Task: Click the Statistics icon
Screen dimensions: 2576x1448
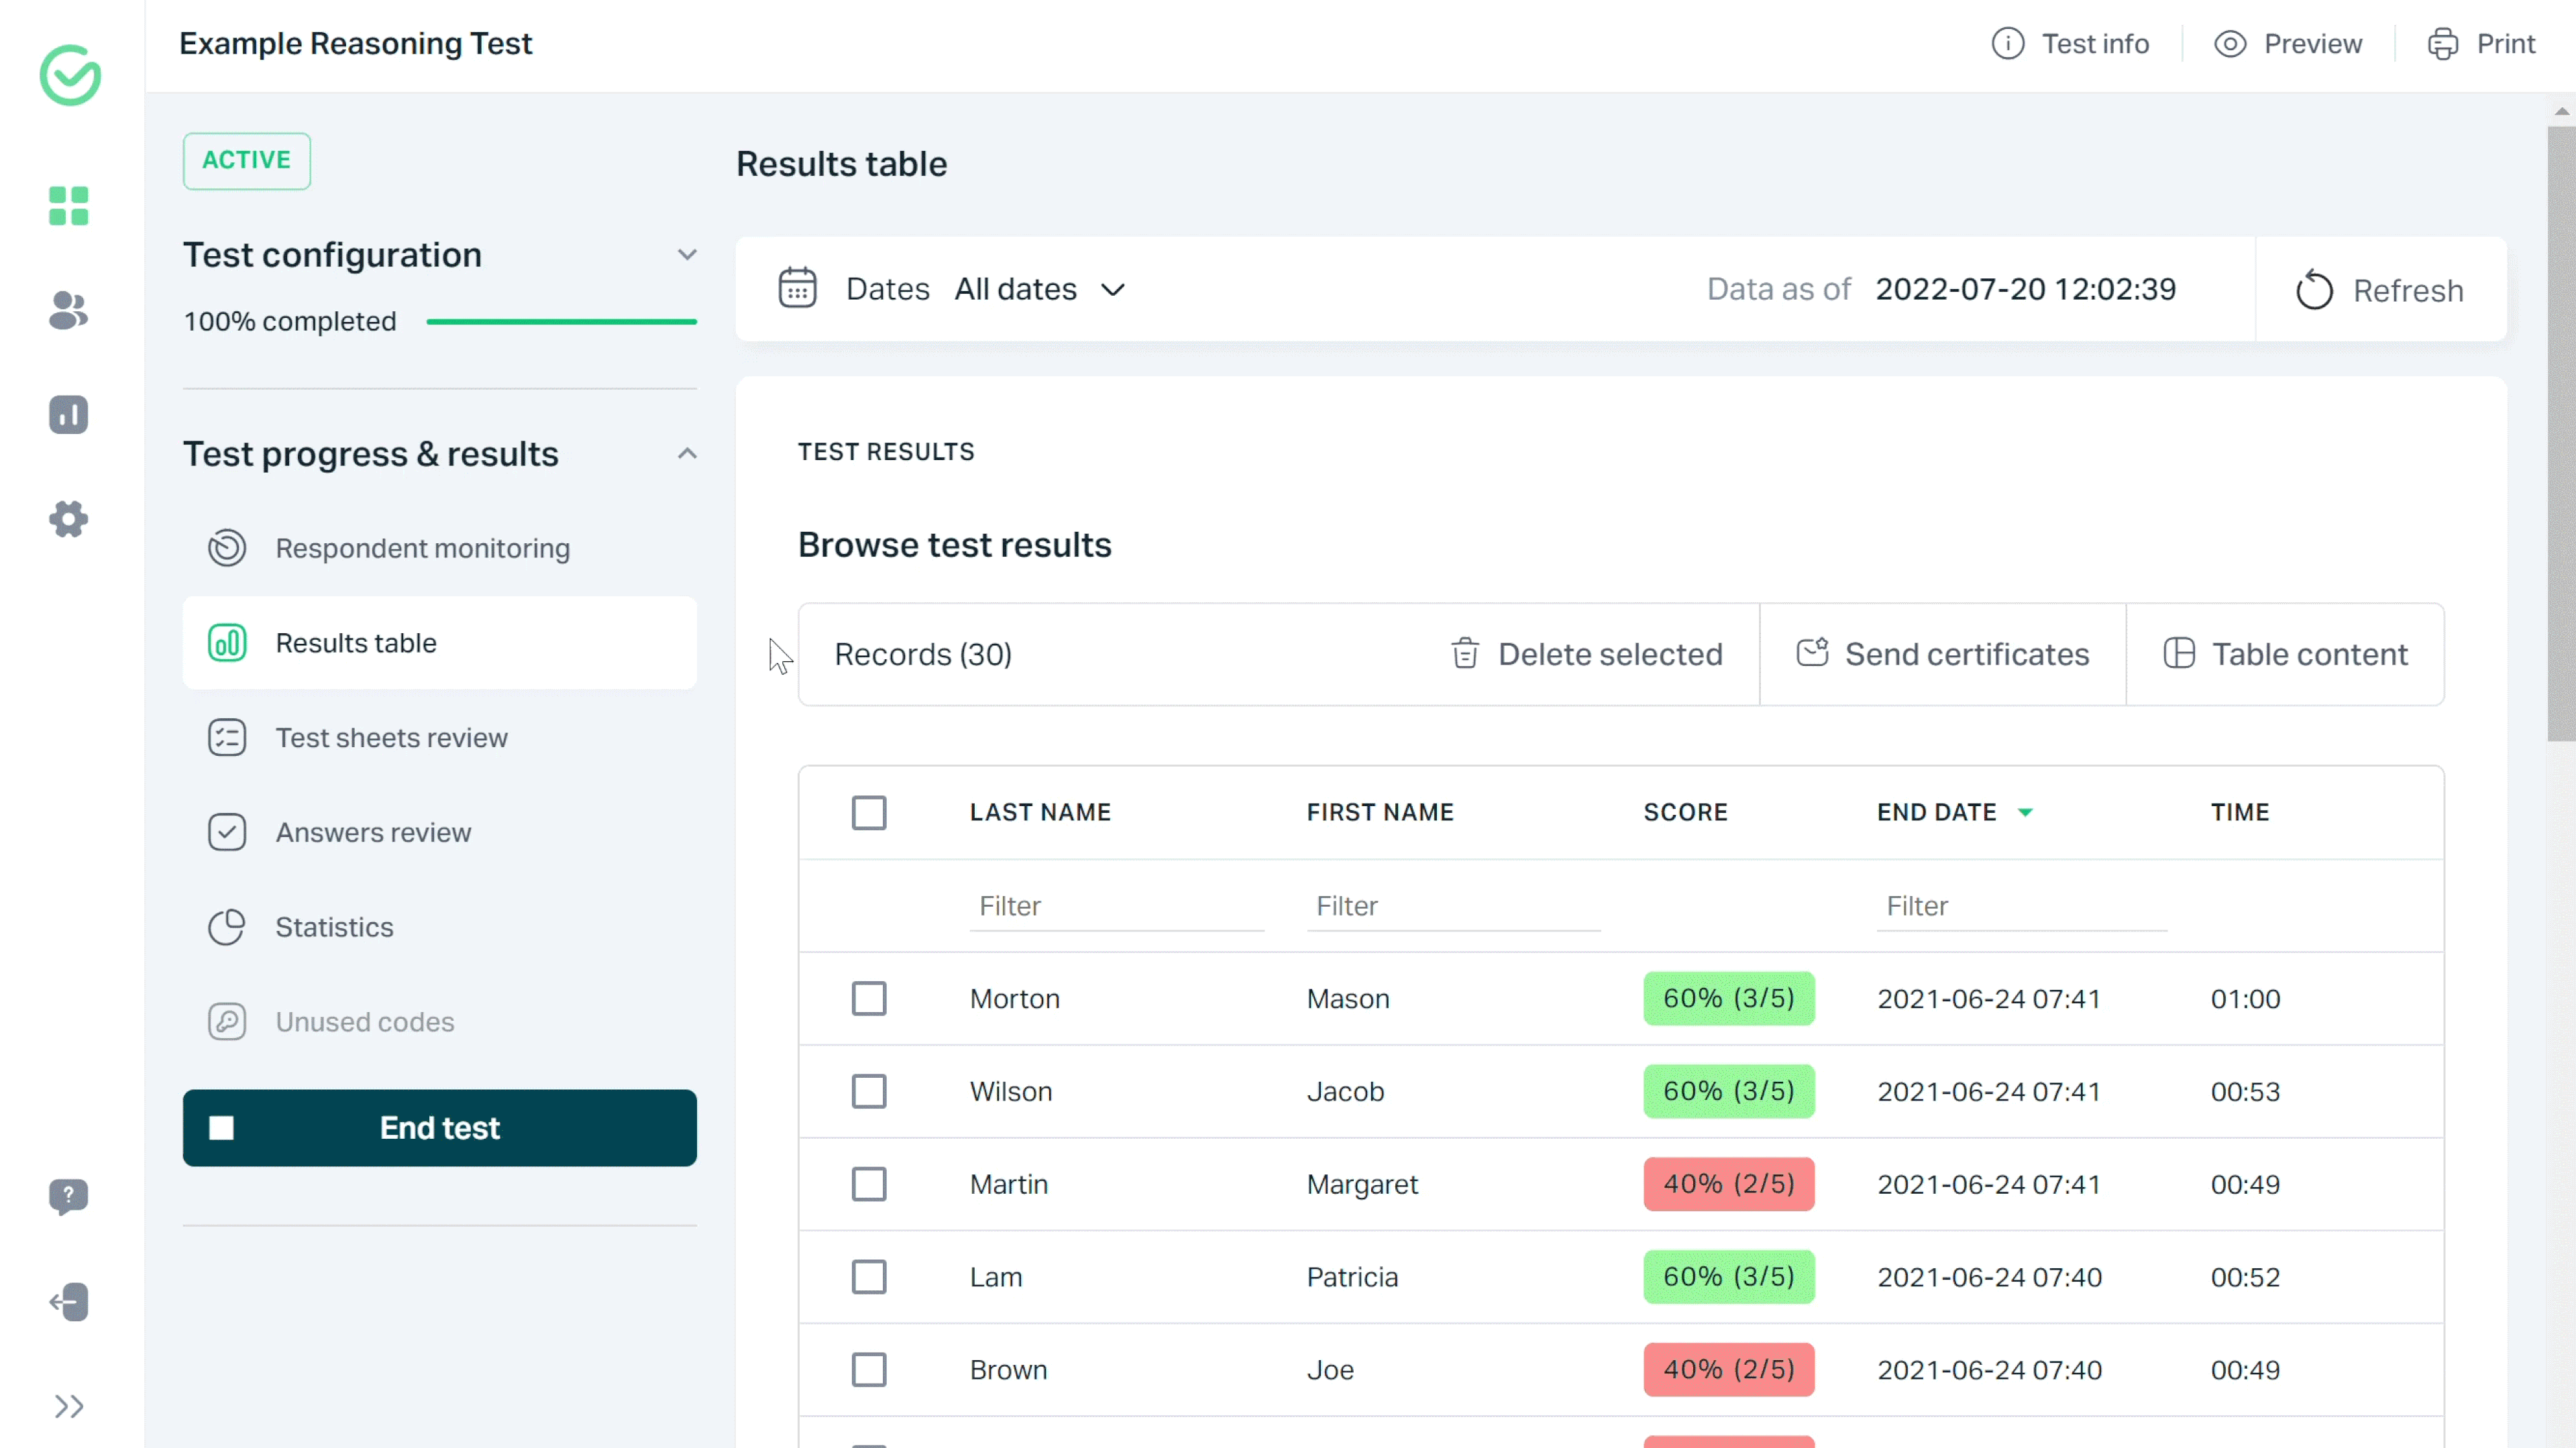Action: click(x=227, y=926)
